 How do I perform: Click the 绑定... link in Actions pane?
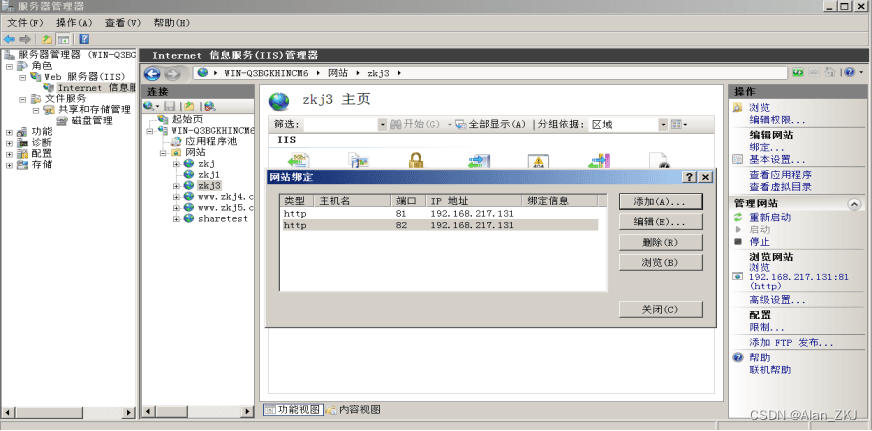(767, 147)
